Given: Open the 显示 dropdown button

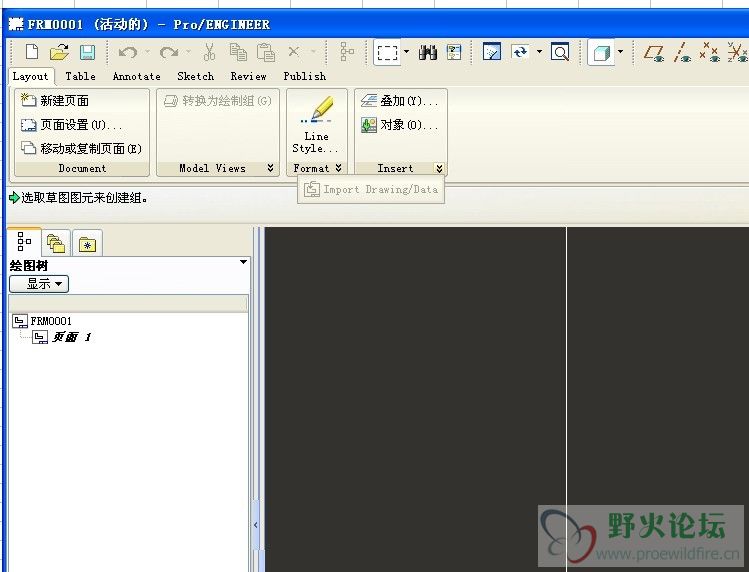Looking at the screenshot, I should tap(39, 284).
